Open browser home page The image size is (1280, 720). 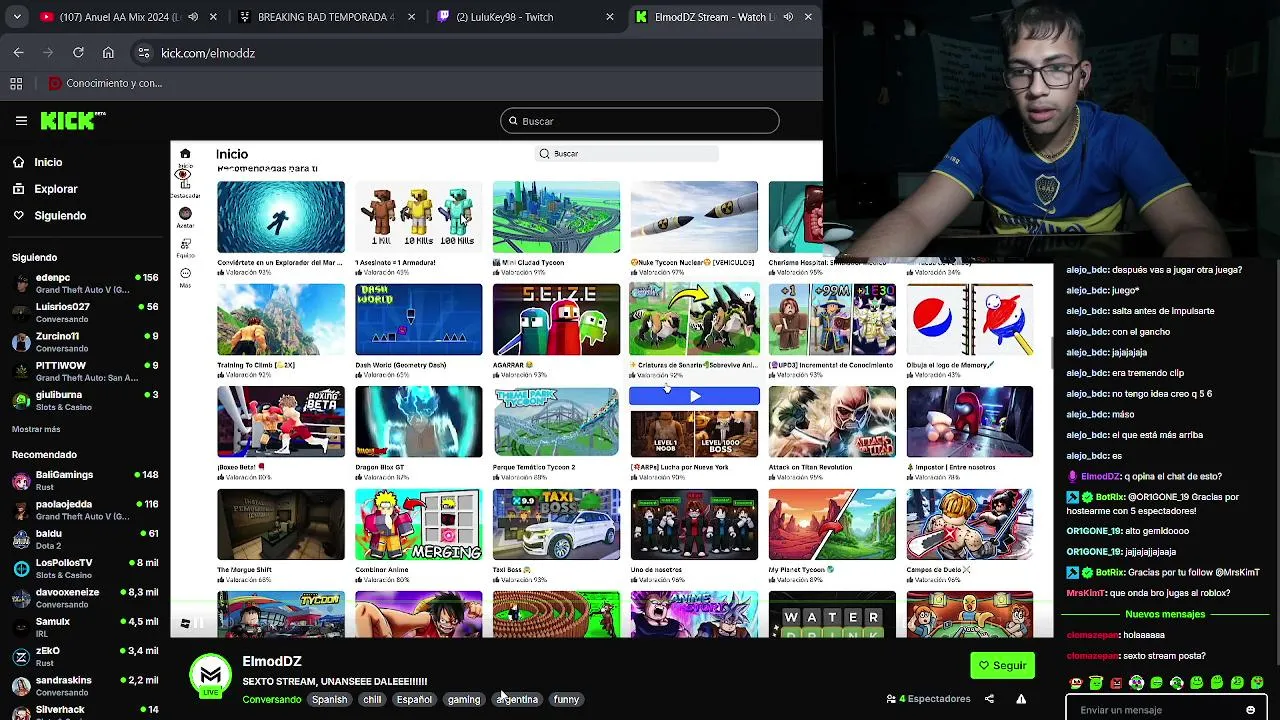tap(108, 53)
